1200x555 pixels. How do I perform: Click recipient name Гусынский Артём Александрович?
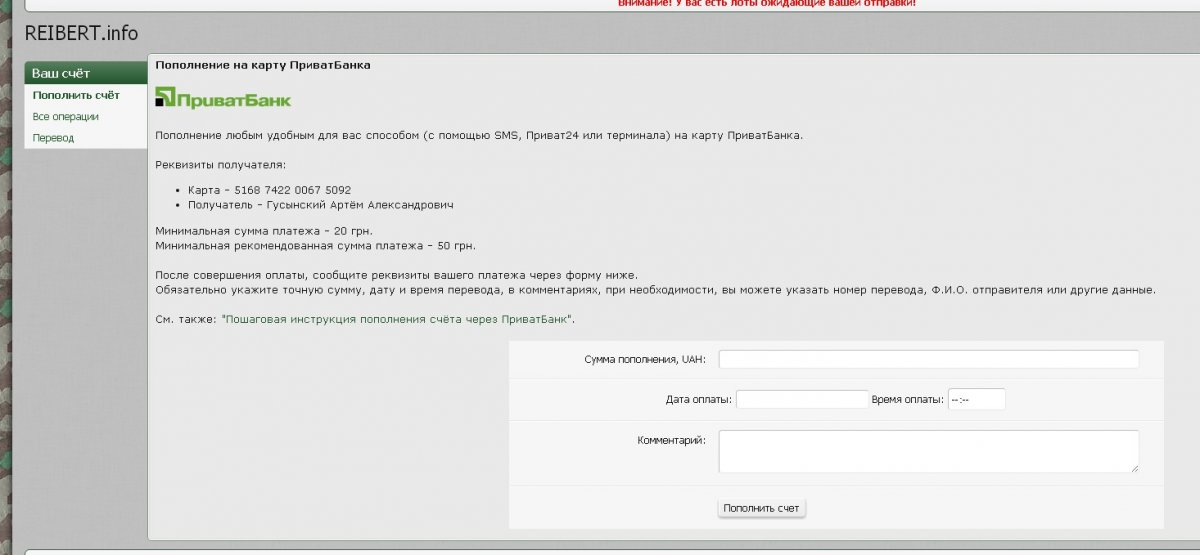pos(361,205)
